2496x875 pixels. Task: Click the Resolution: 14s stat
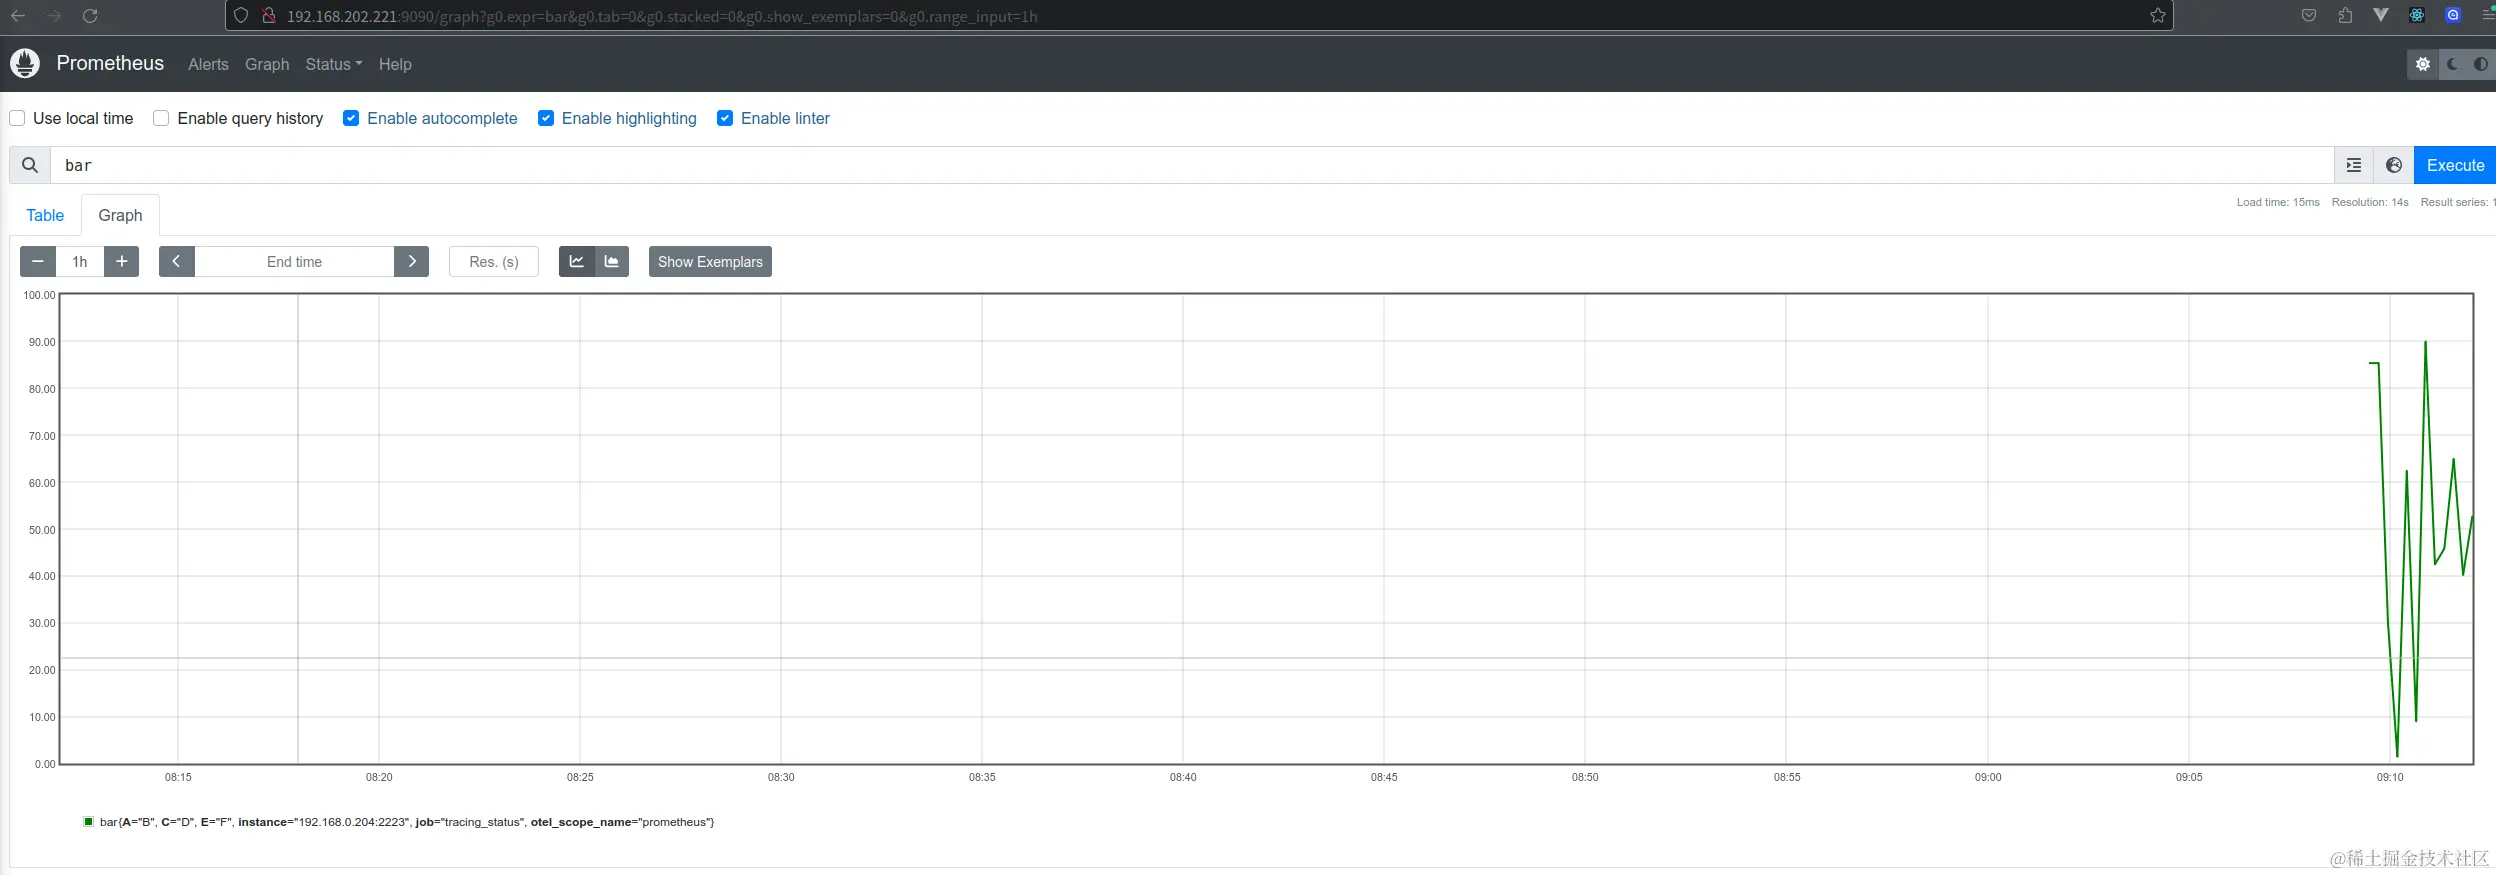(2370, 202)
